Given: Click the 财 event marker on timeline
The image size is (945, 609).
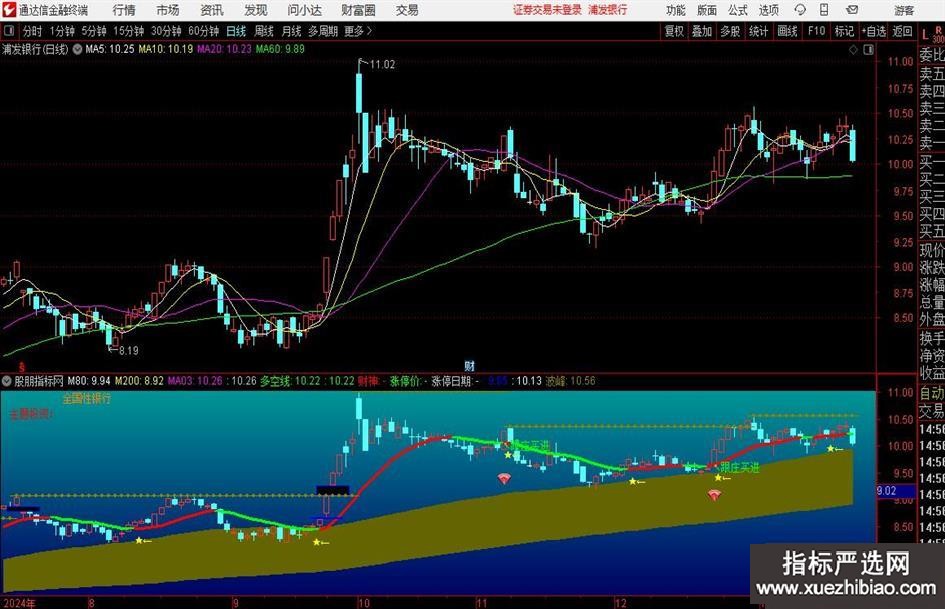Looking at the screenshot, I should (469, 365).
